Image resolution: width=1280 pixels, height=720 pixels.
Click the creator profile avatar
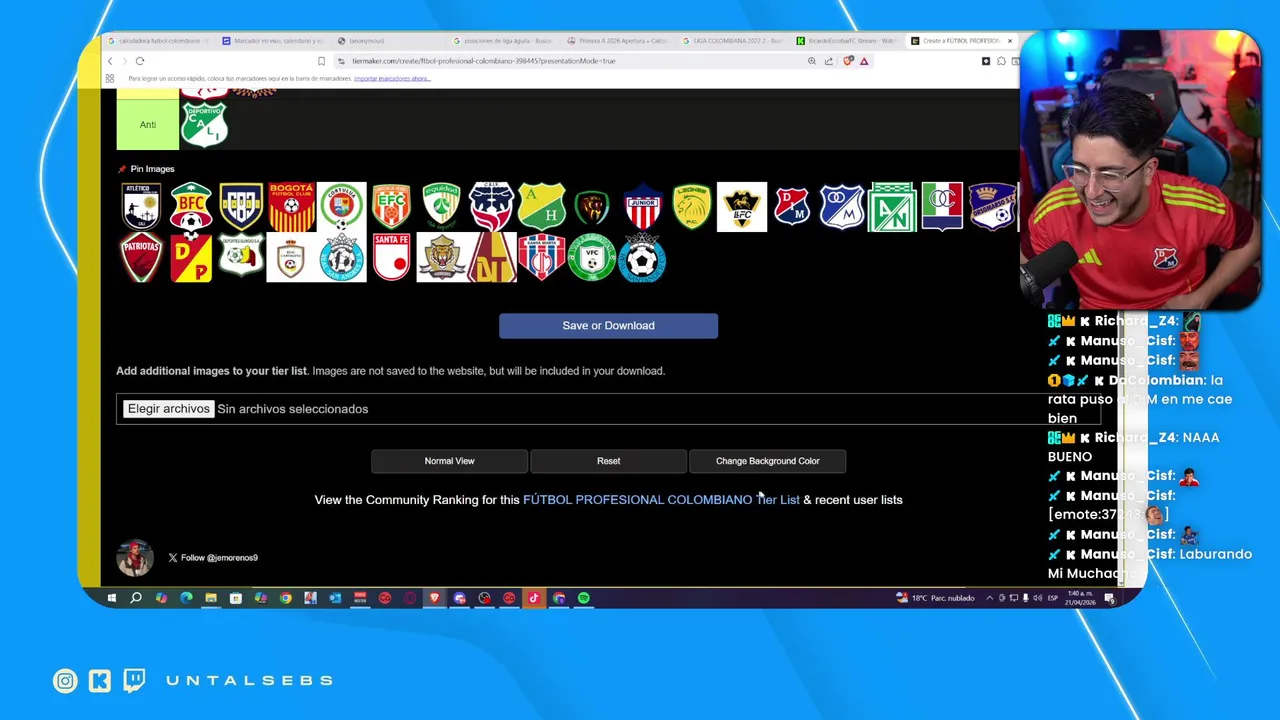pyautogui.click(x=135, y=558)
